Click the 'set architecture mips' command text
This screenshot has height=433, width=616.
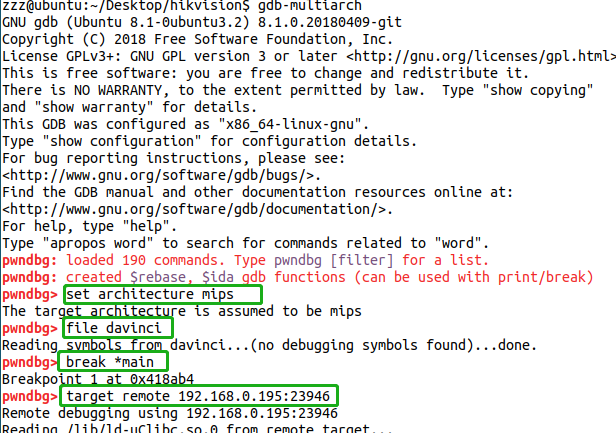pos(150,294)
